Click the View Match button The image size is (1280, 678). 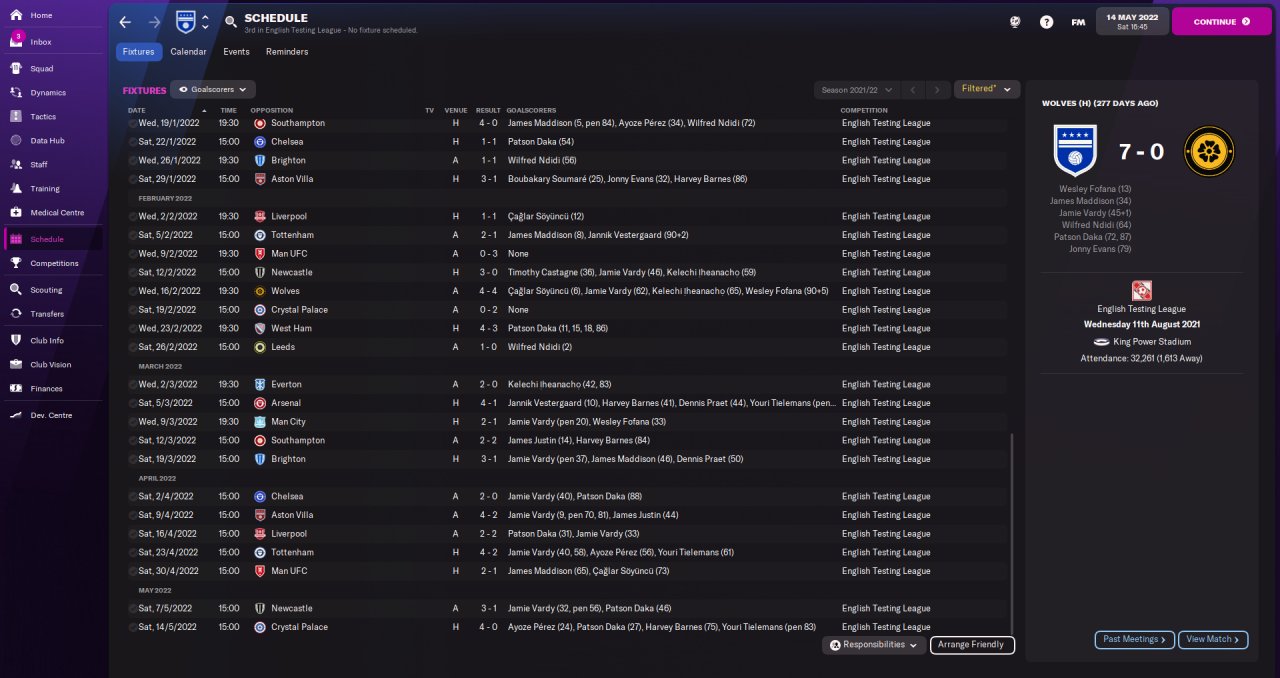(1213, 639)
